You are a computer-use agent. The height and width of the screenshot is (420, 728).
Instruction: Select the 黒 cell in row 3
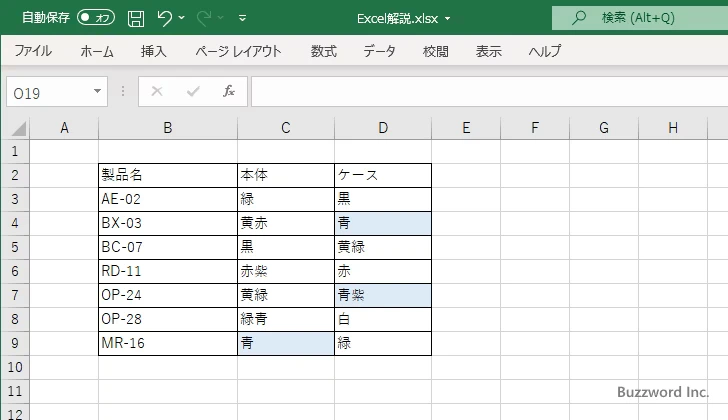click(383, 200)
